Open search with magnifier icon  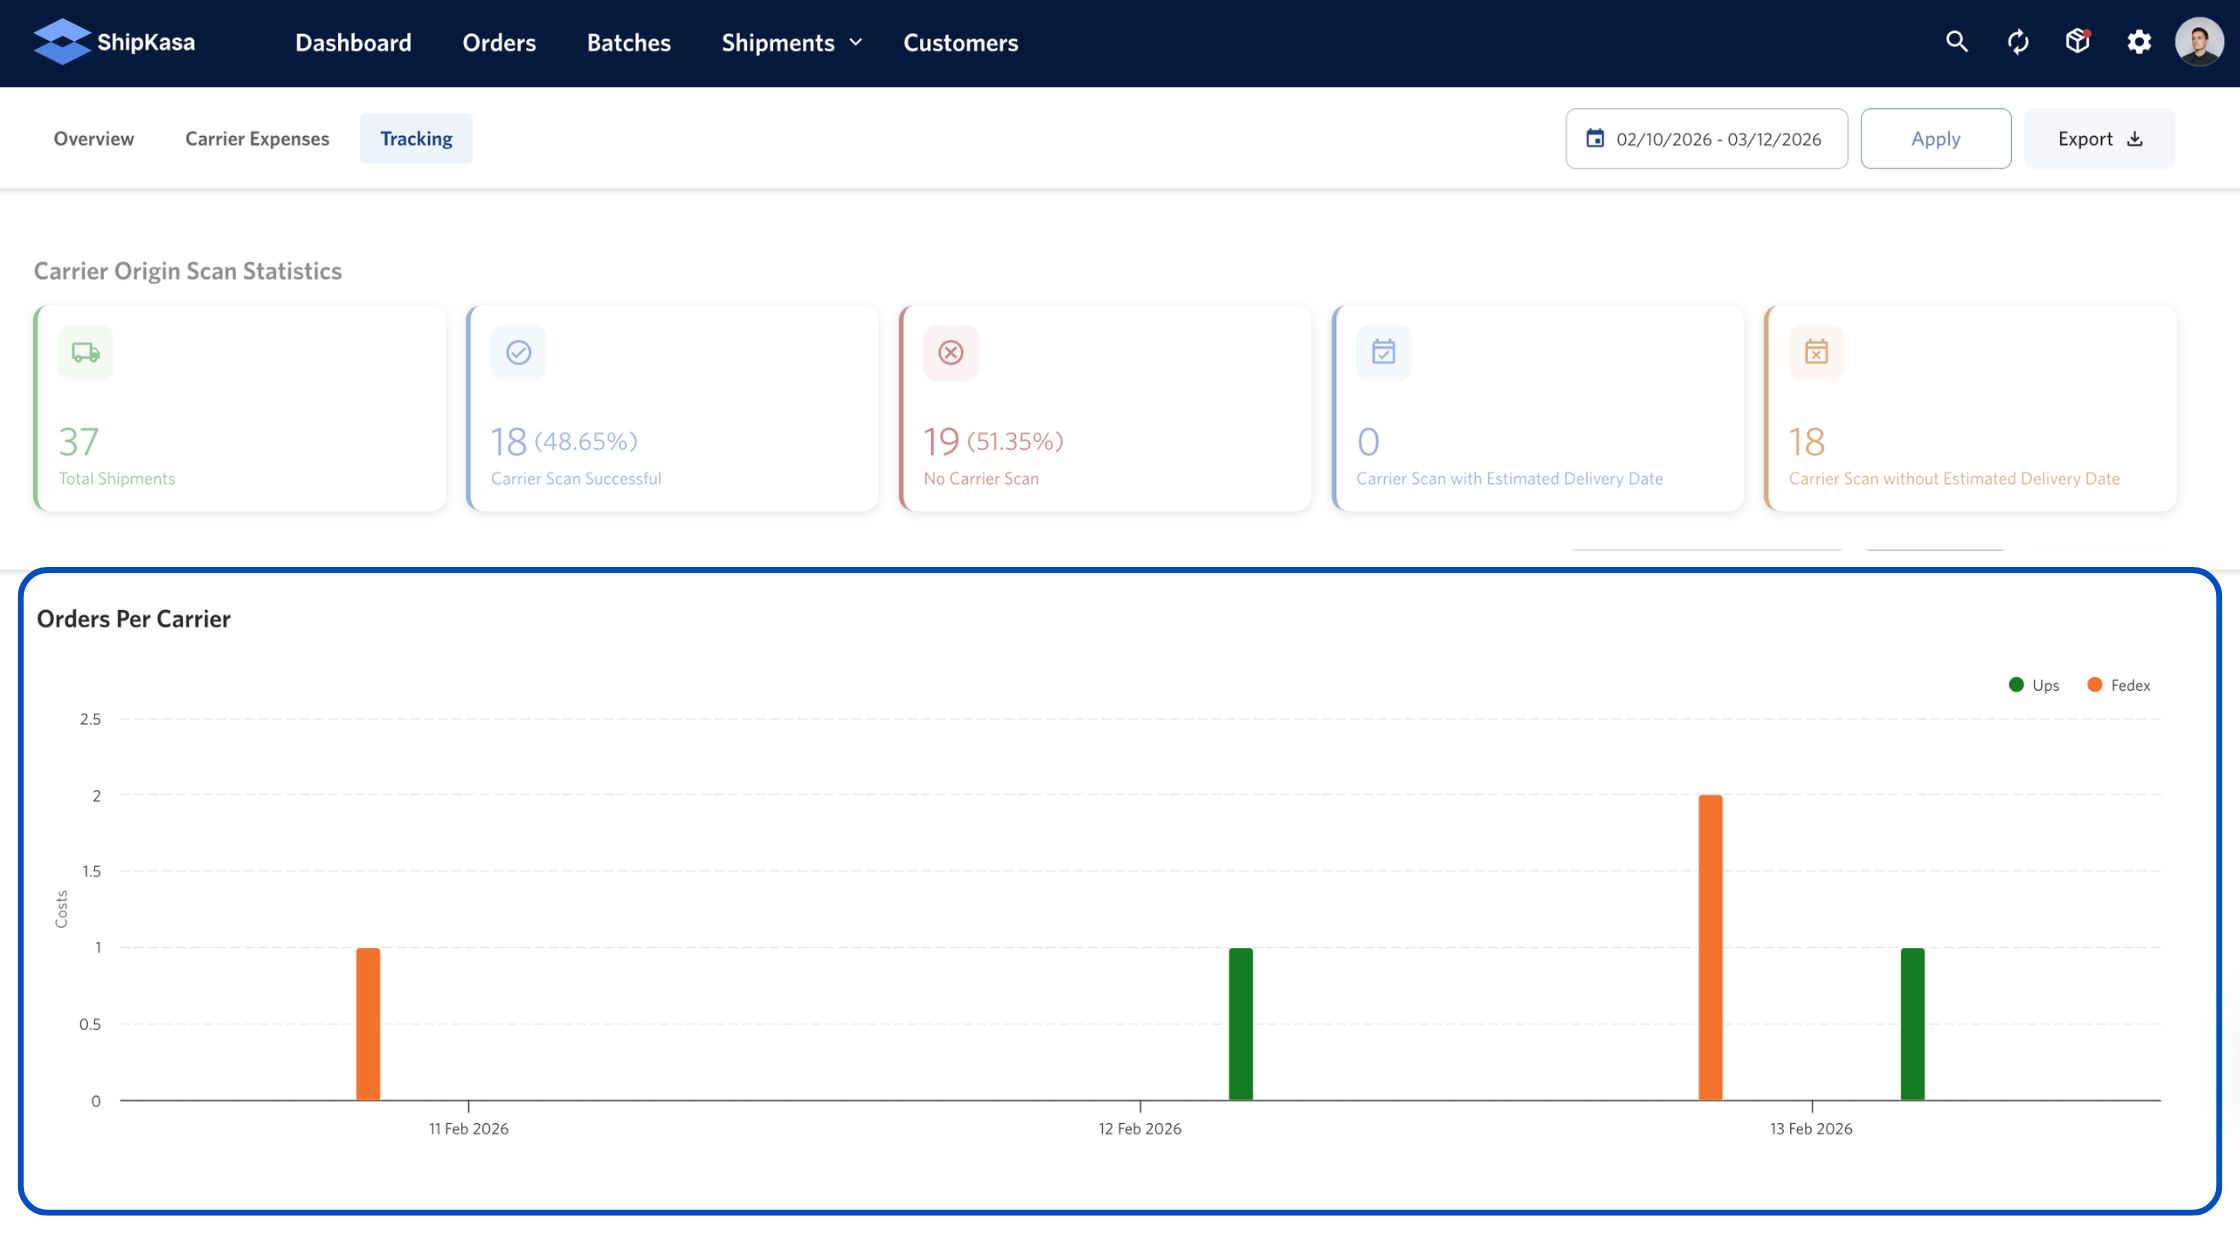(x=1956, y=42)
